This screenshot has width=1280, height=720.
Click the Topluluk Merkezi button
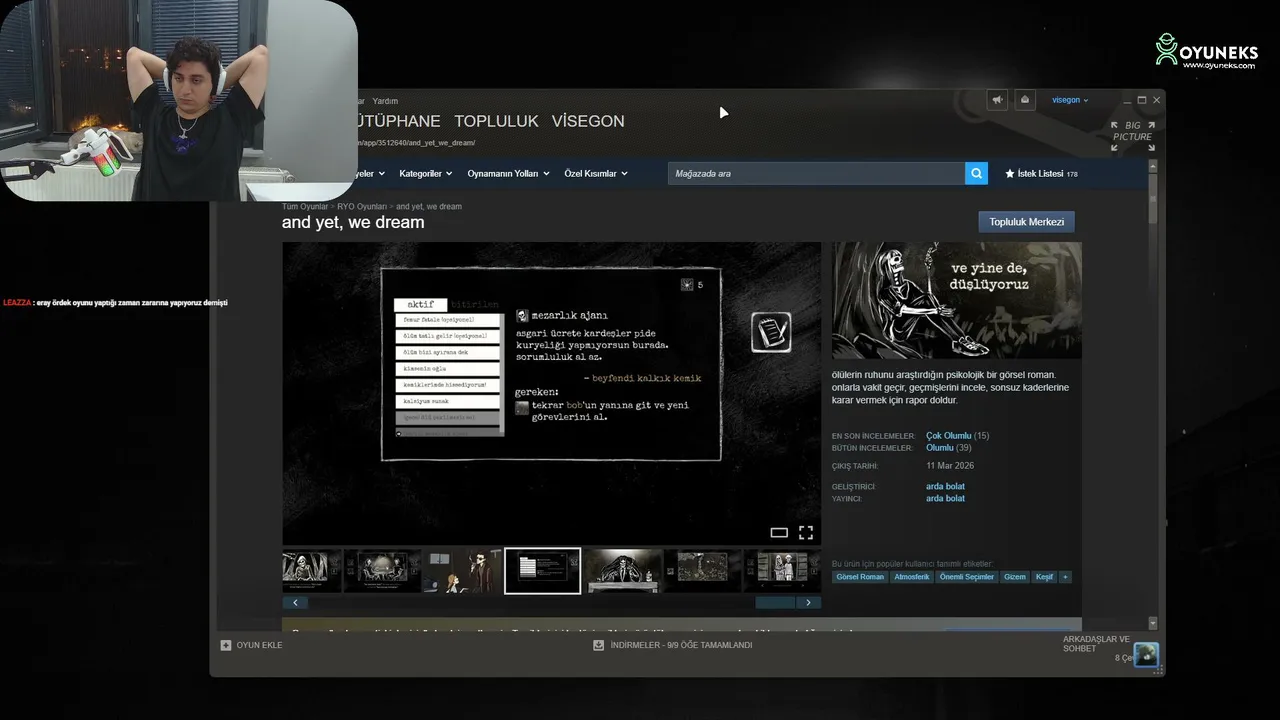pos(1026,222)
